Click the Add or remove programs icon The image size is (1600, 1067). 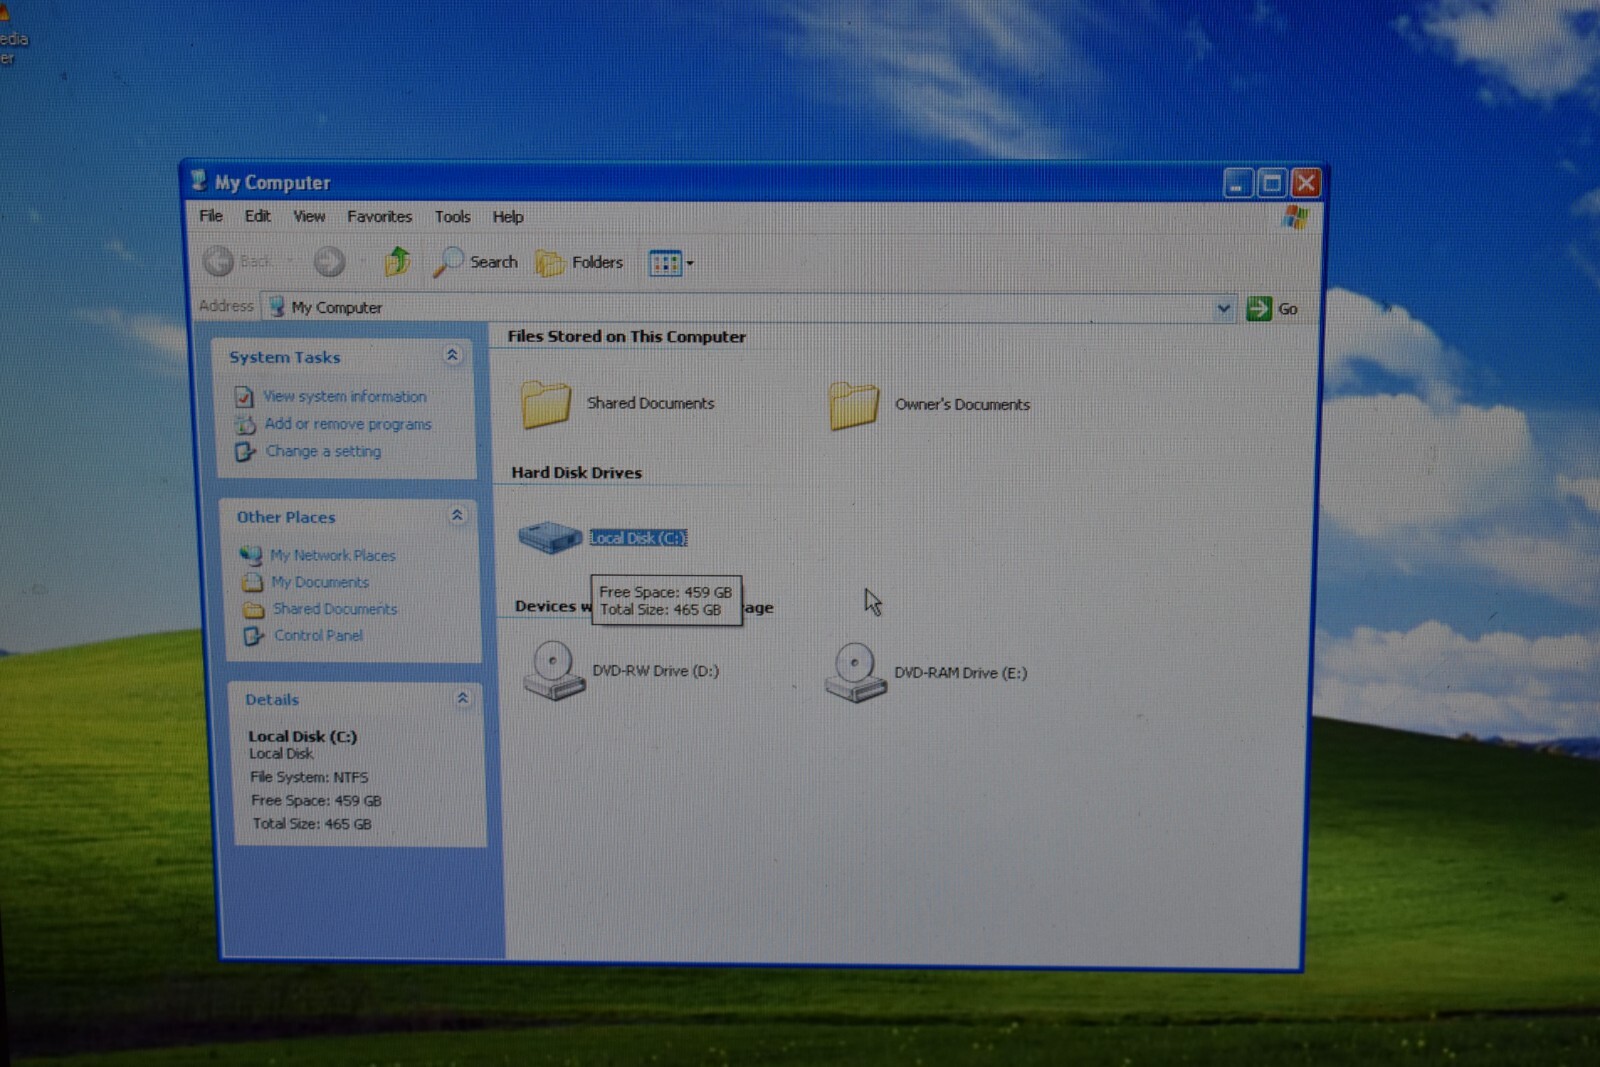click(x=245, y=424)
